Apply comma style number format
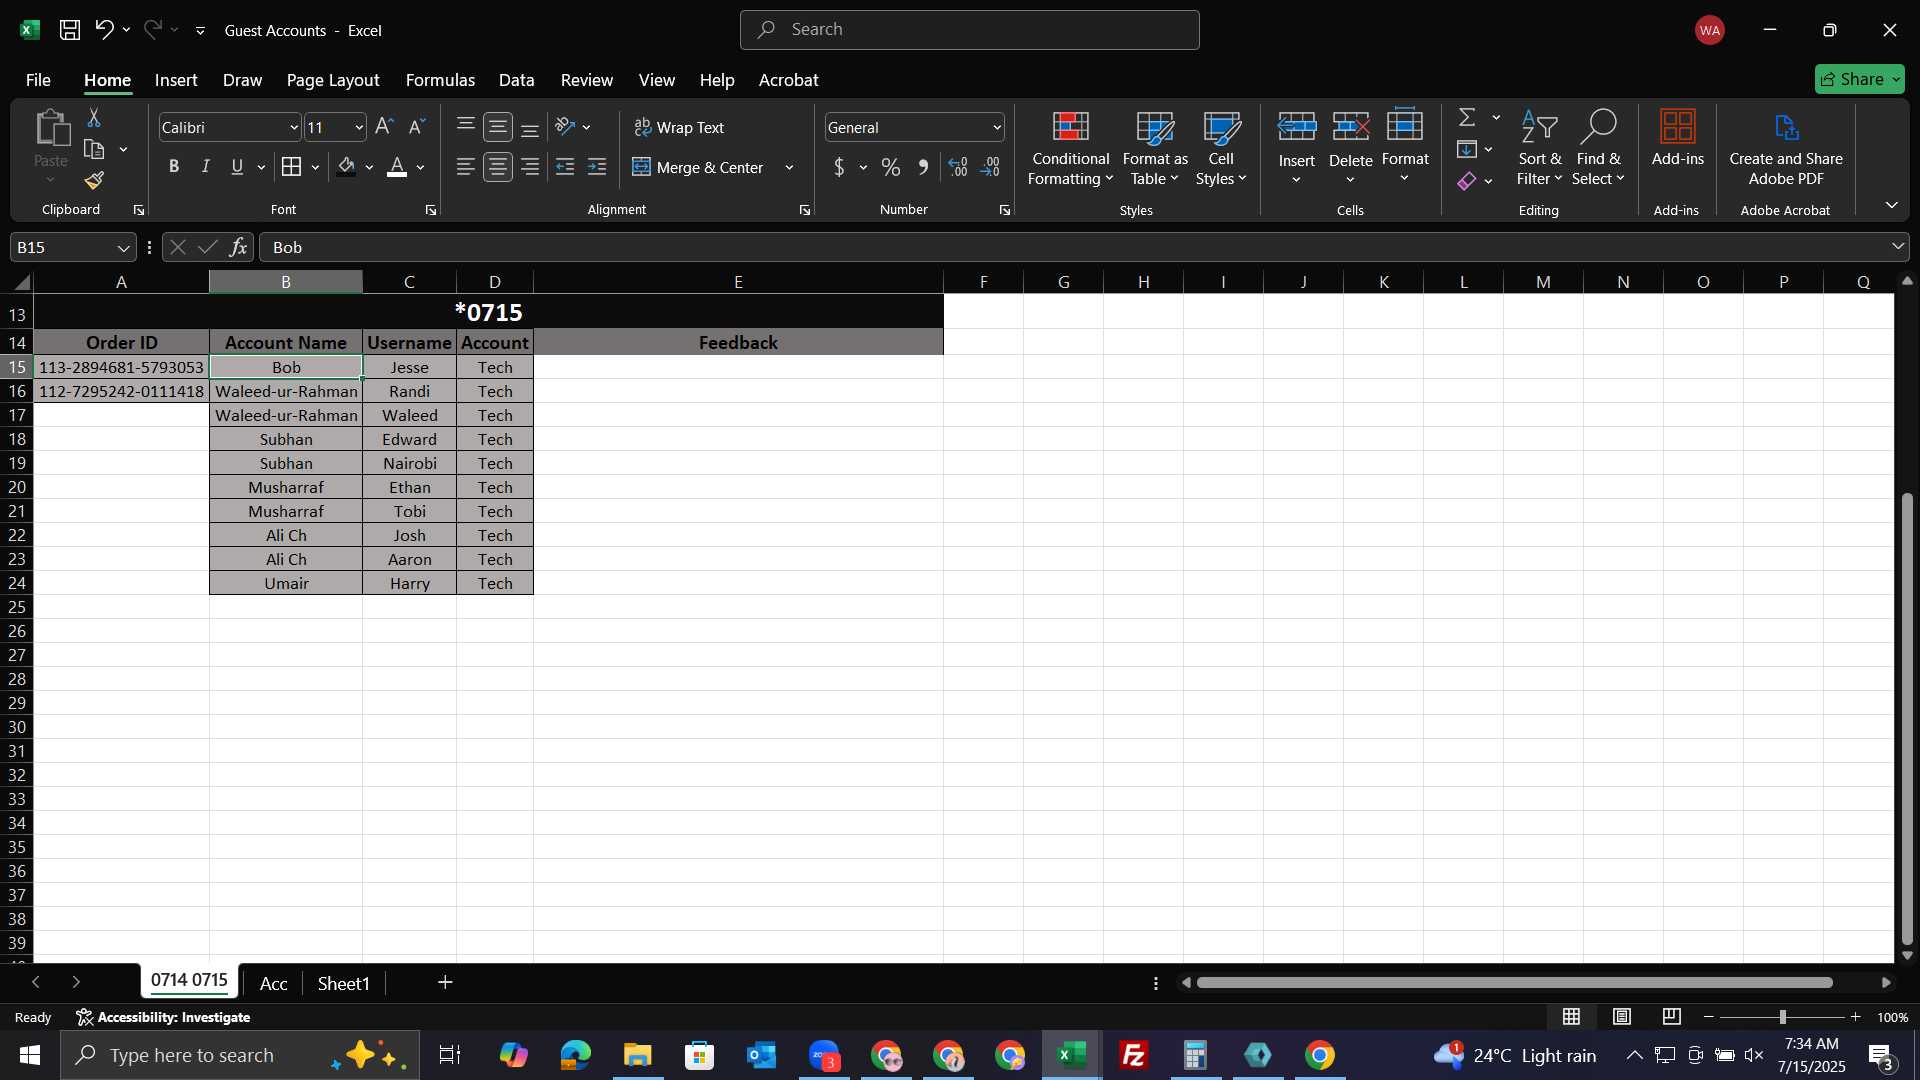Viewport: 1920px width, 1080px height. pos(923,167)
